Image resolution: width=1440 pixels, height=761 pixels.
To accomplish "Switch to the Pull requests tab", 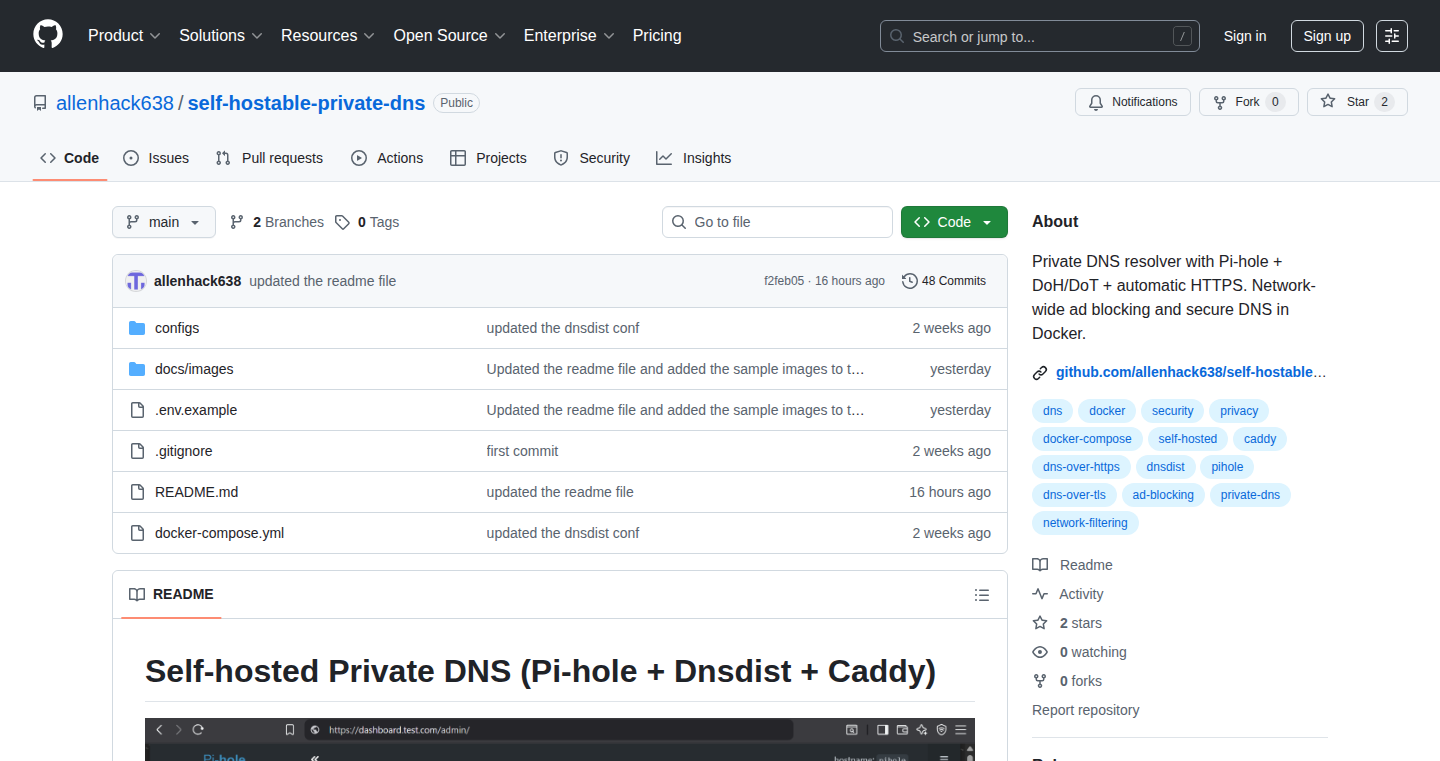I will [269, 158].
